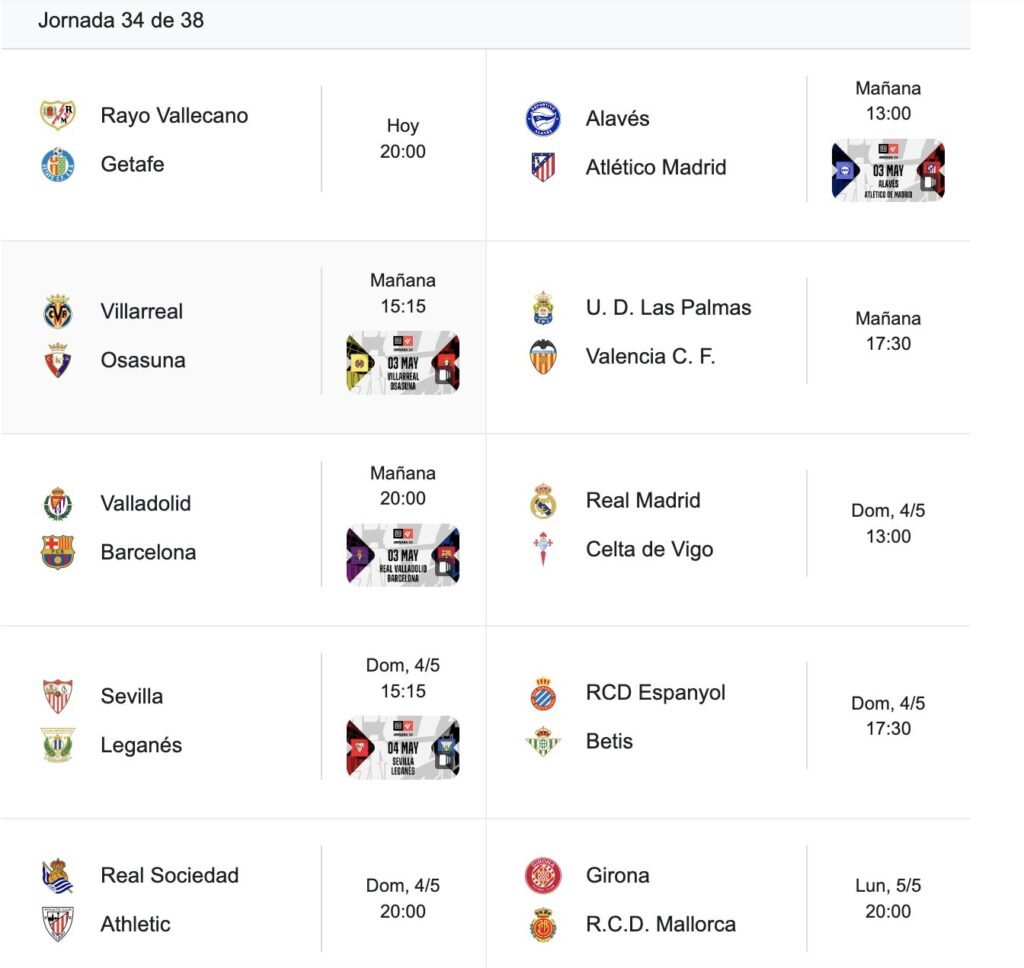Click the Real Madrid crest
The height and width of the screenshot is (968, 1024).
point(543,500)
